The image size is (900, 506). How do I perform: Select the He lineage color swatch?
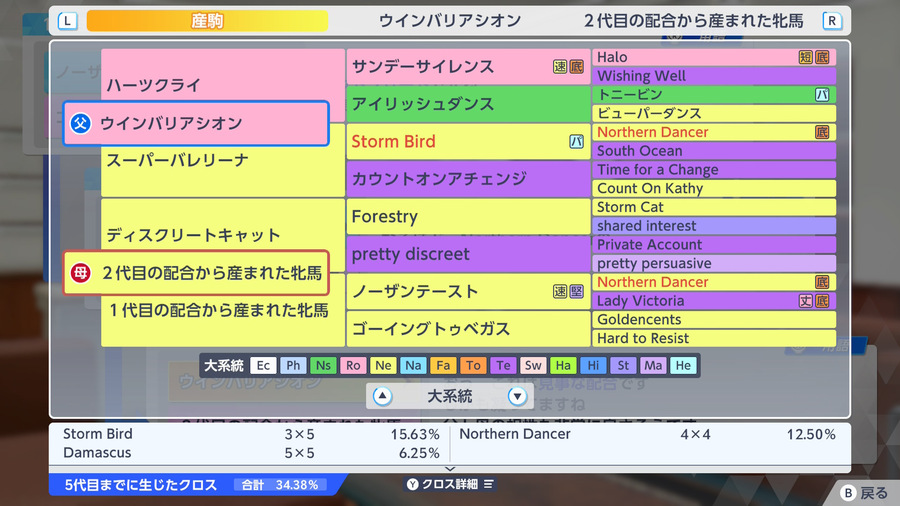[683, 365]
